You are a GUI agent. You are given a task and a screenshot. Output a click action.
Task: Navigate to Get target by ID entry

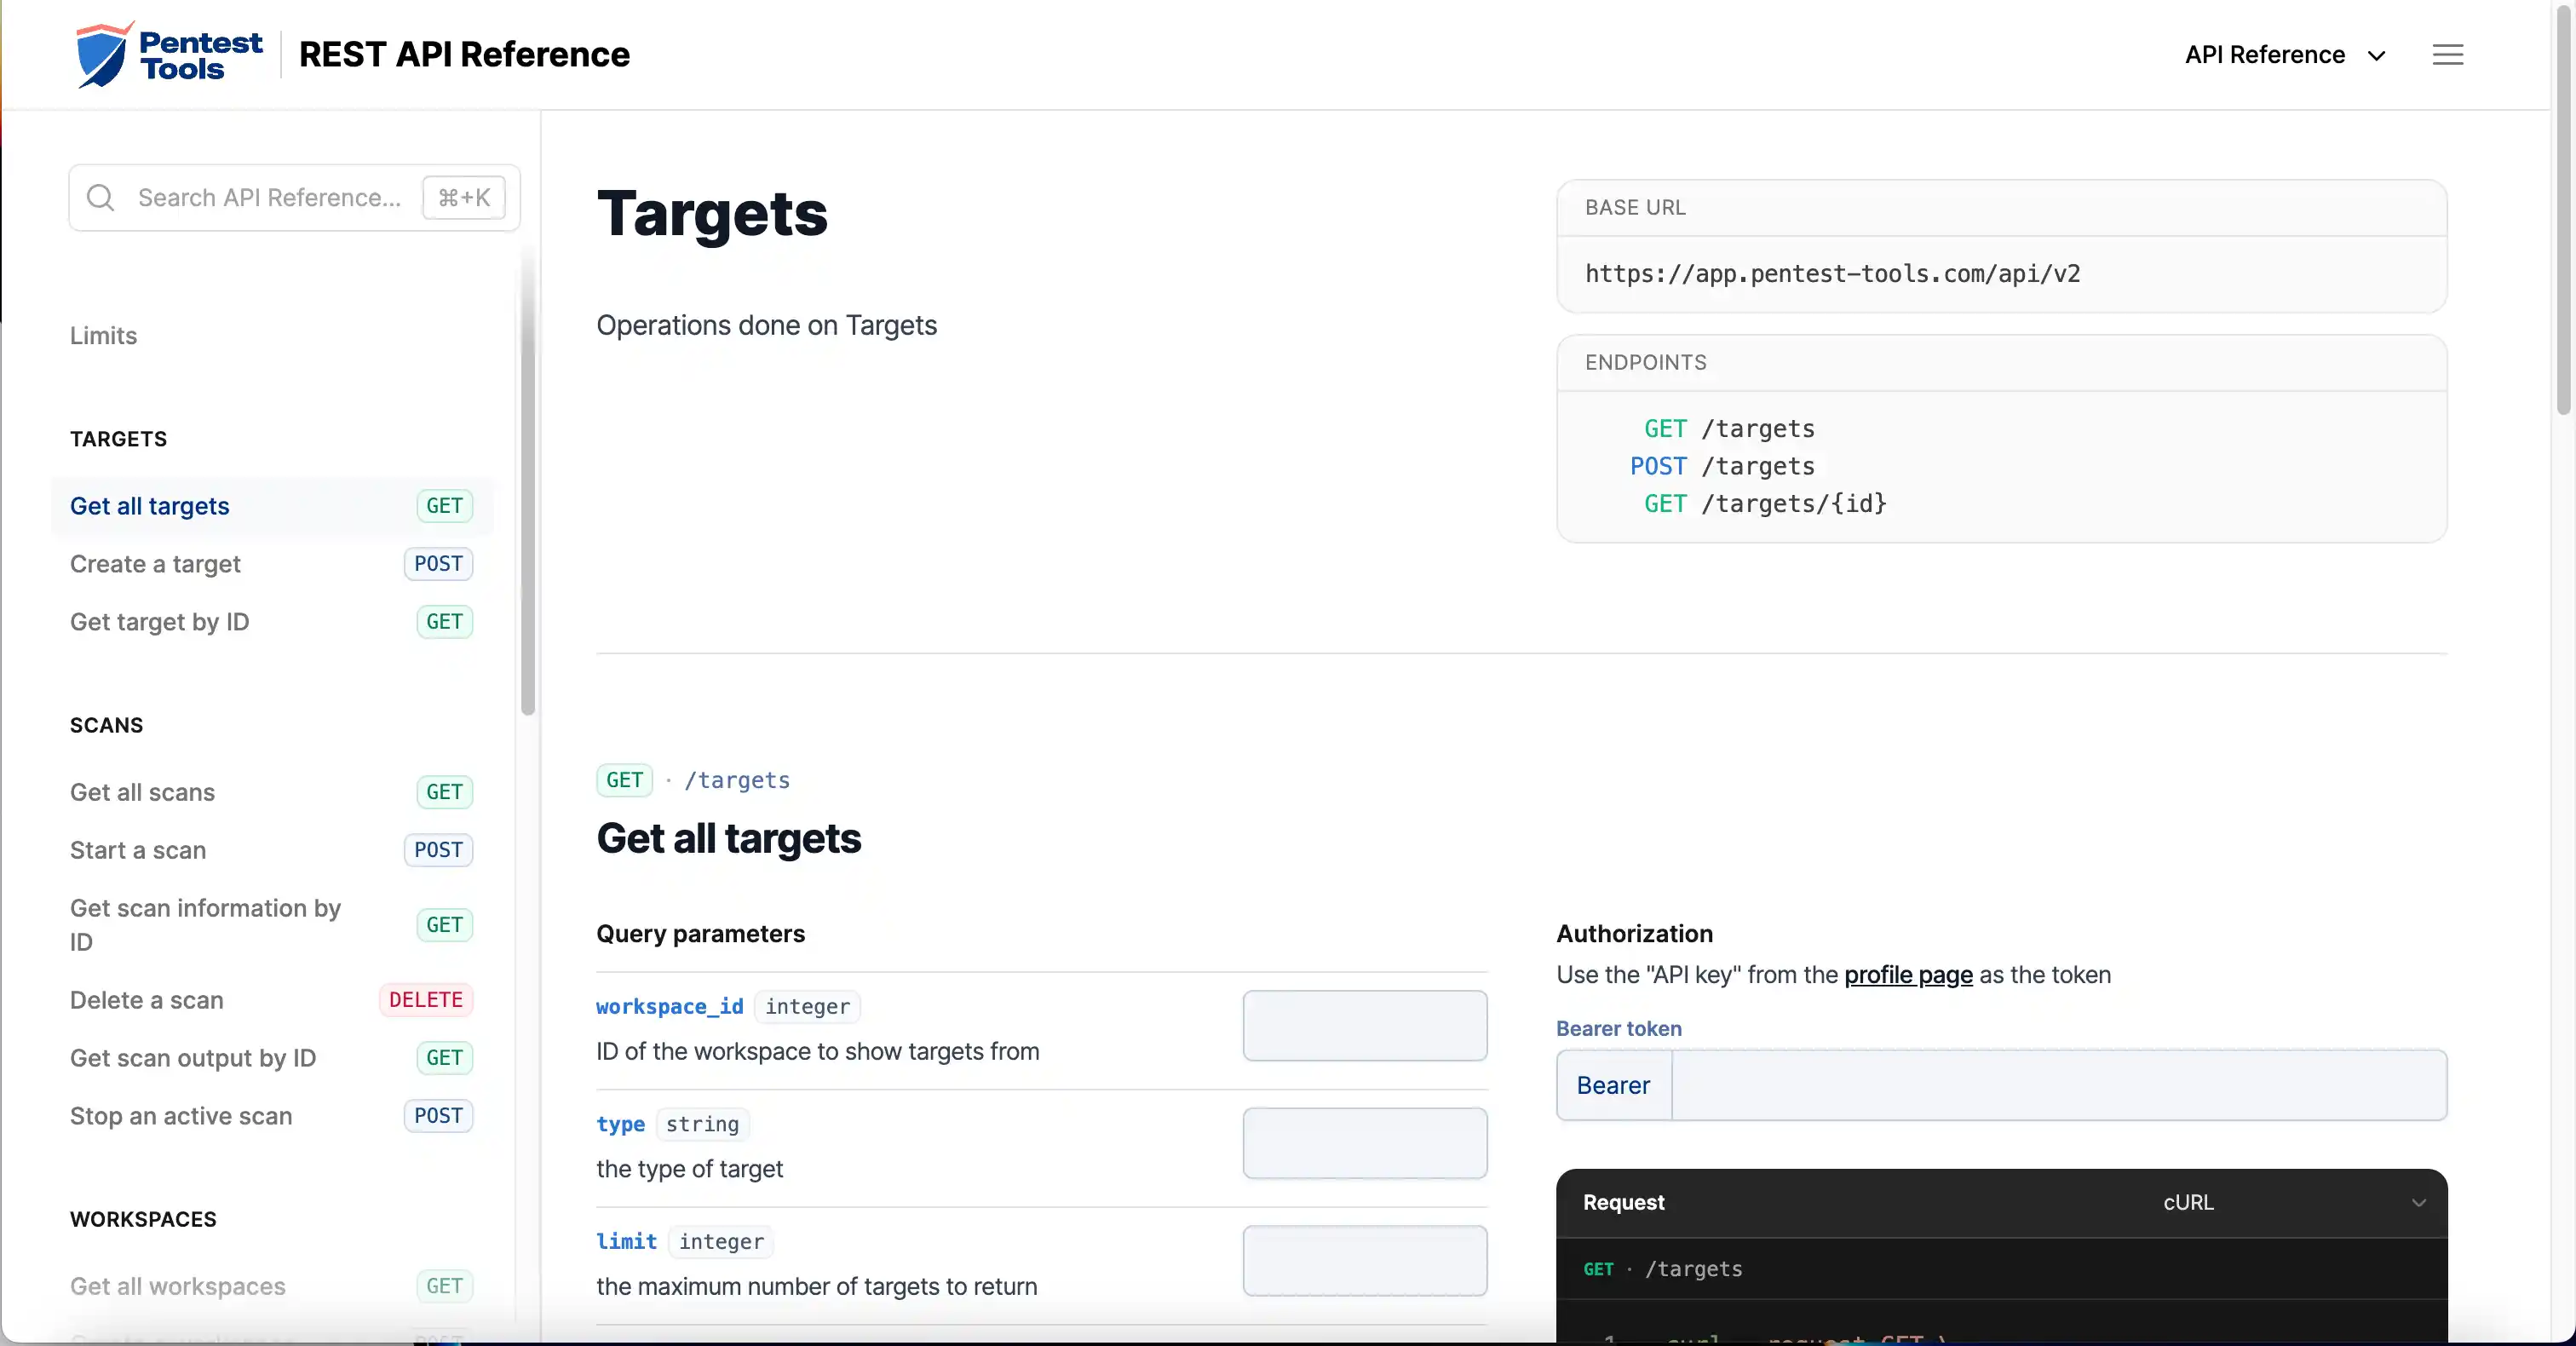coord(159,622)
